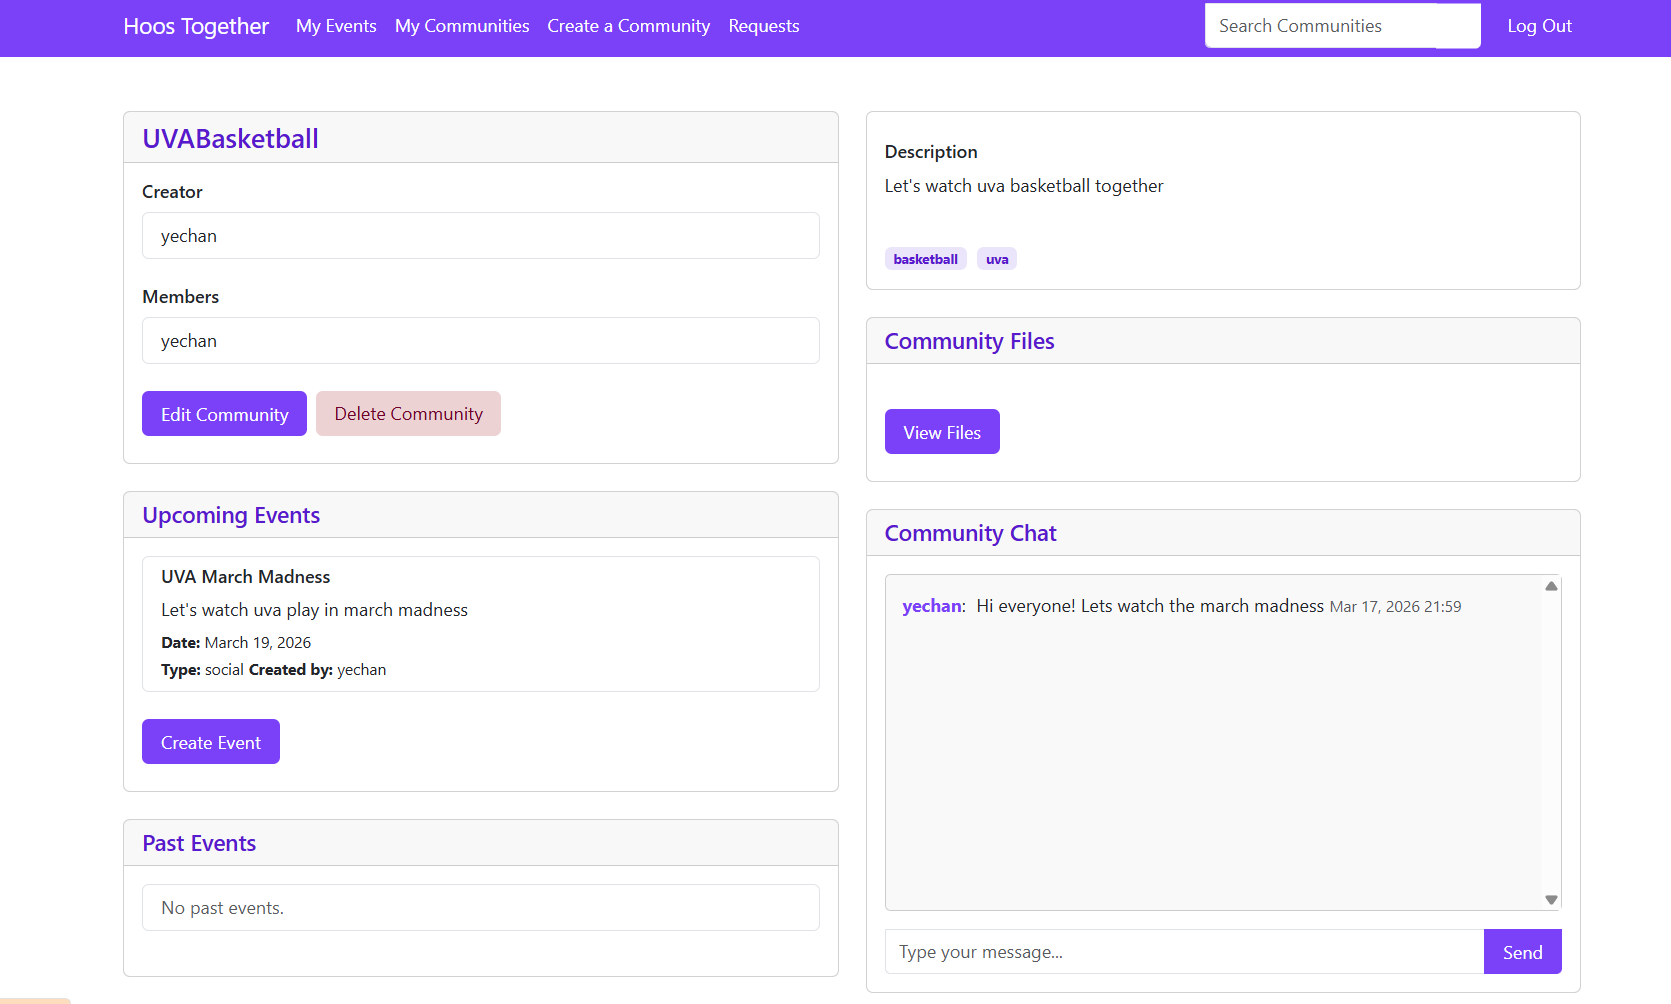Click the chat scrollbar down arrow
Image resolution: width=1671 pixels, height=1004 pixels.
(x=1551, y=898)
